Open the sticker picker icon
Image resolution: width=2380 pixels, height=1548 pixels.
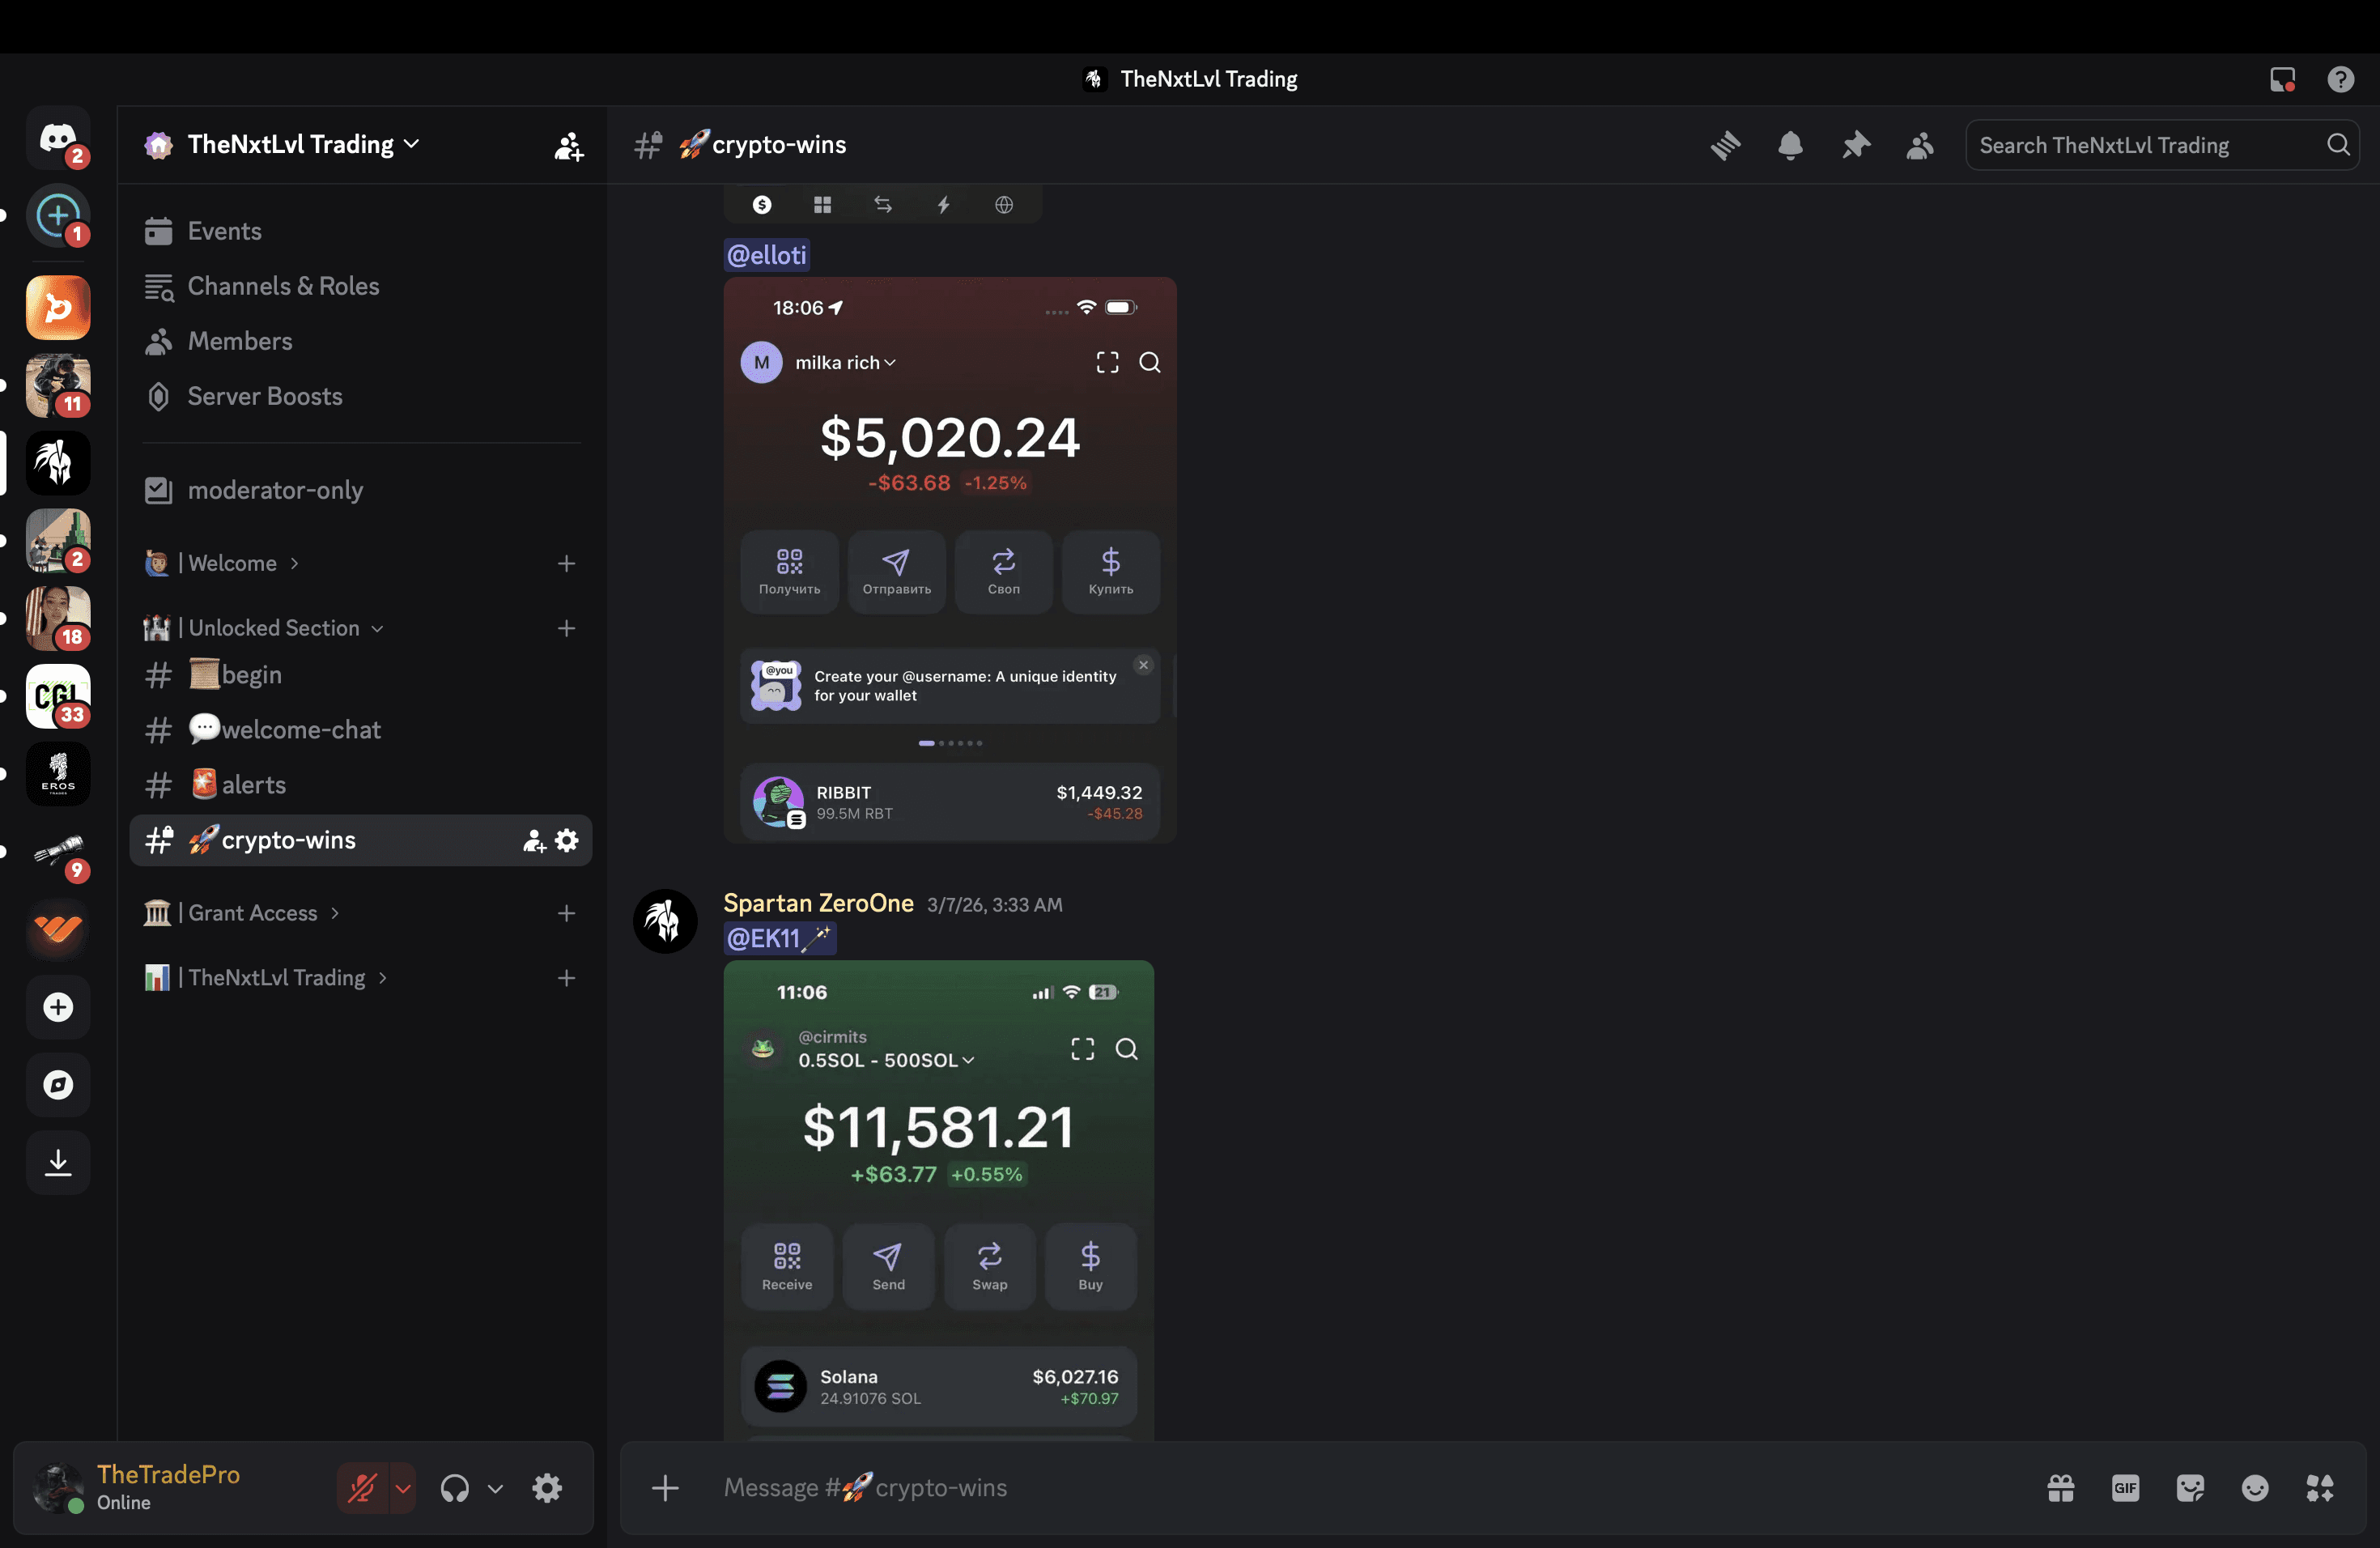(x=2190, y=1488)
